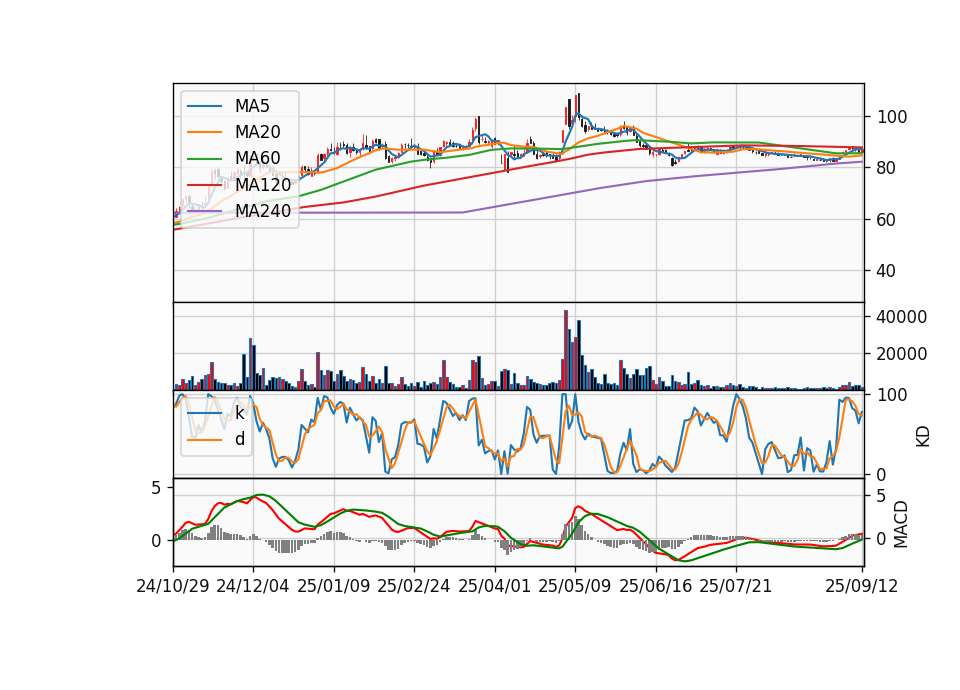Click the 40000 volume axis label
The height and width of the screenshot is (690, 960).
[902, 317]
